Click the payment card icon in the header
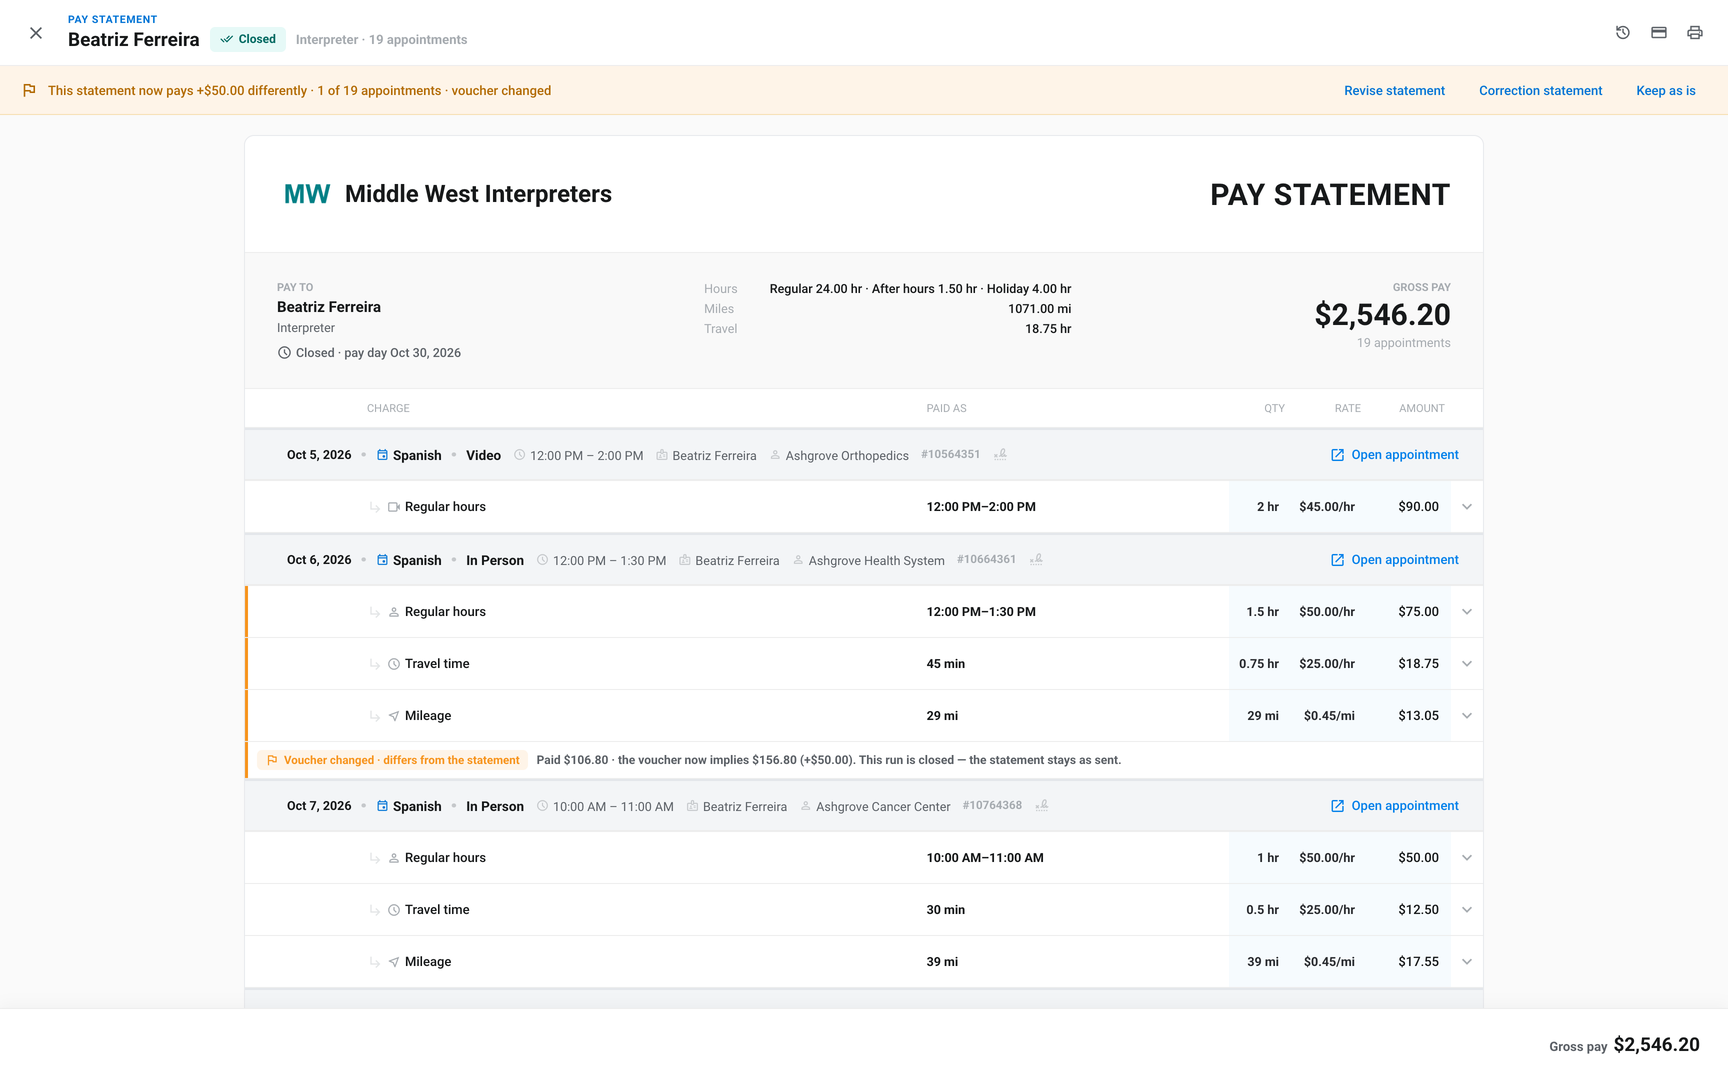The image size is (1728, 1080). (1659, 33)
